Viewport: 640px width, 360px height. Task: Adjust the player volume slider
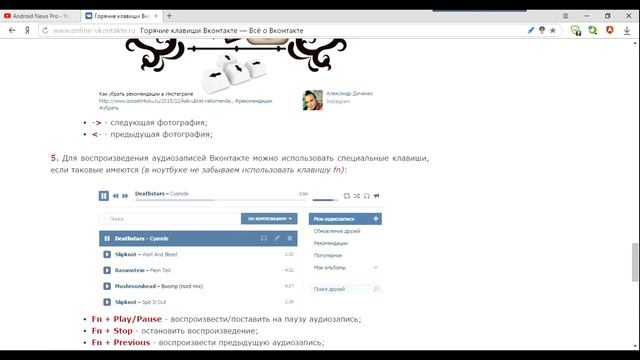[x=325, y=200]
